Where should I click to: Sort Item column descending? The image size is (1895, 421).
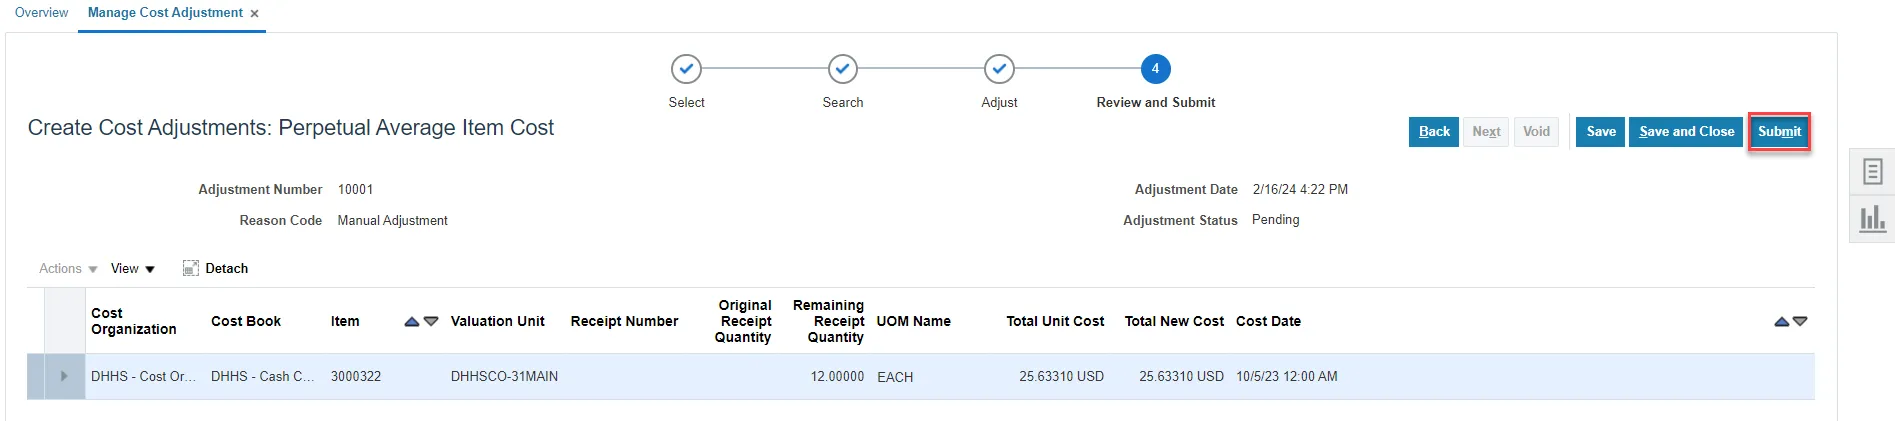pos(431,321)
